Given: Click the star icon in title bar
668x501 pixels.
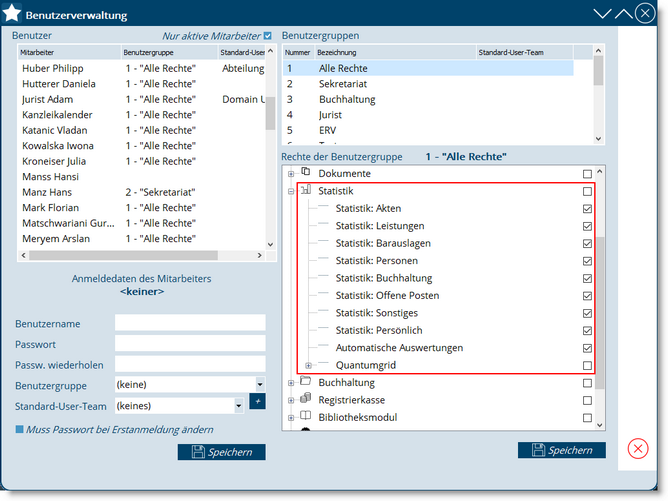Looking at the screenshot, I should (x=12, y=14).
